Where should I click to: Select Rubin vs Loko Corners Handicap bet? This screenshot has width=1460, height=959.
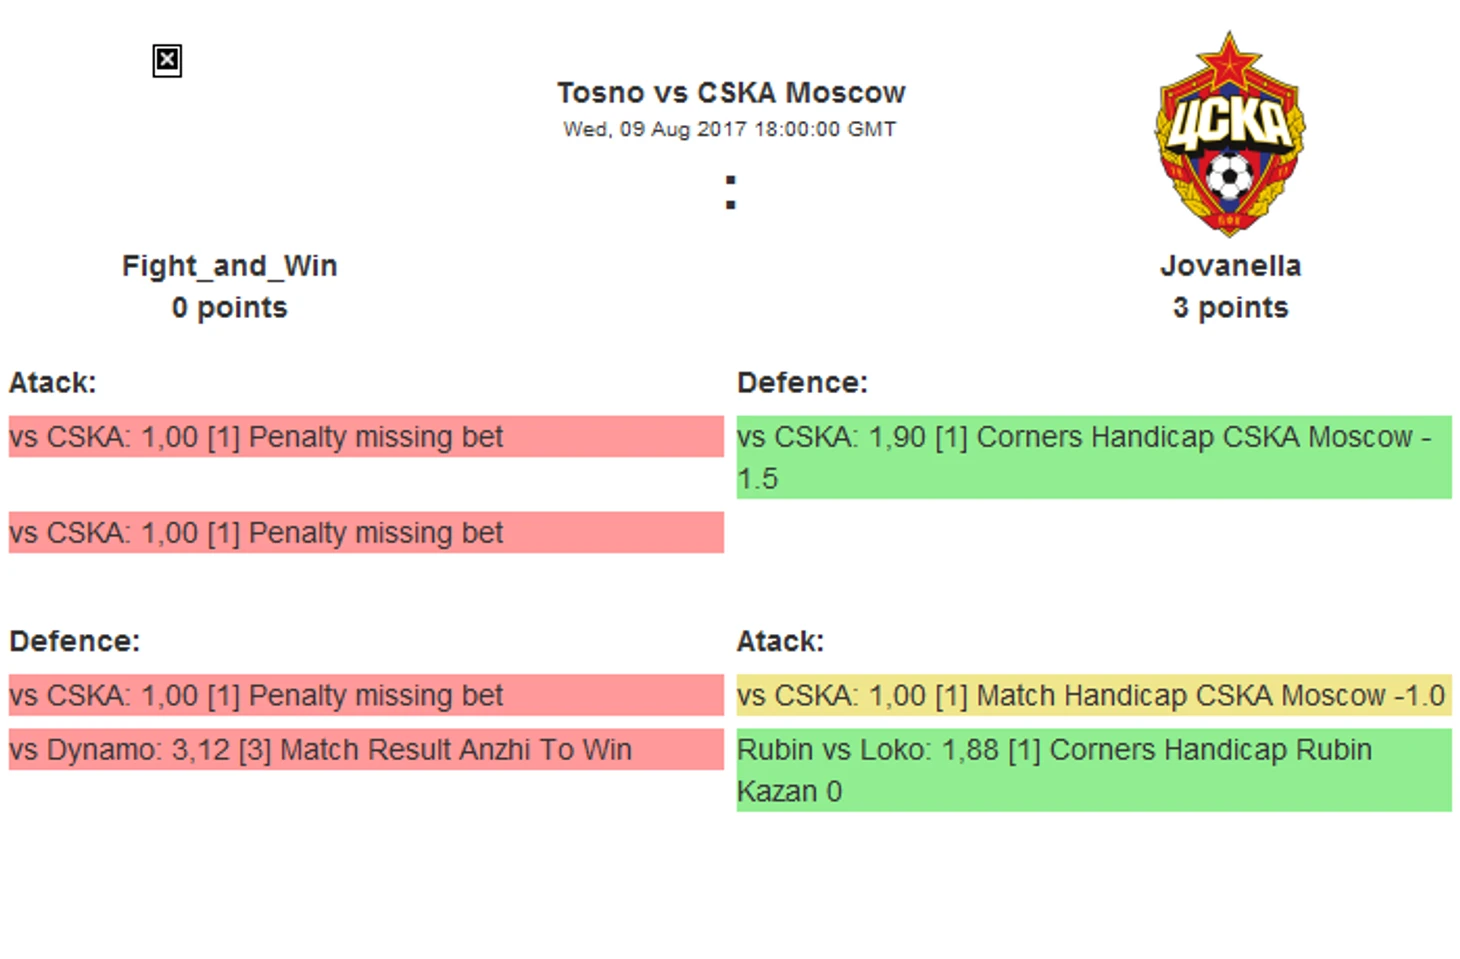click(x=1094, y=770)
